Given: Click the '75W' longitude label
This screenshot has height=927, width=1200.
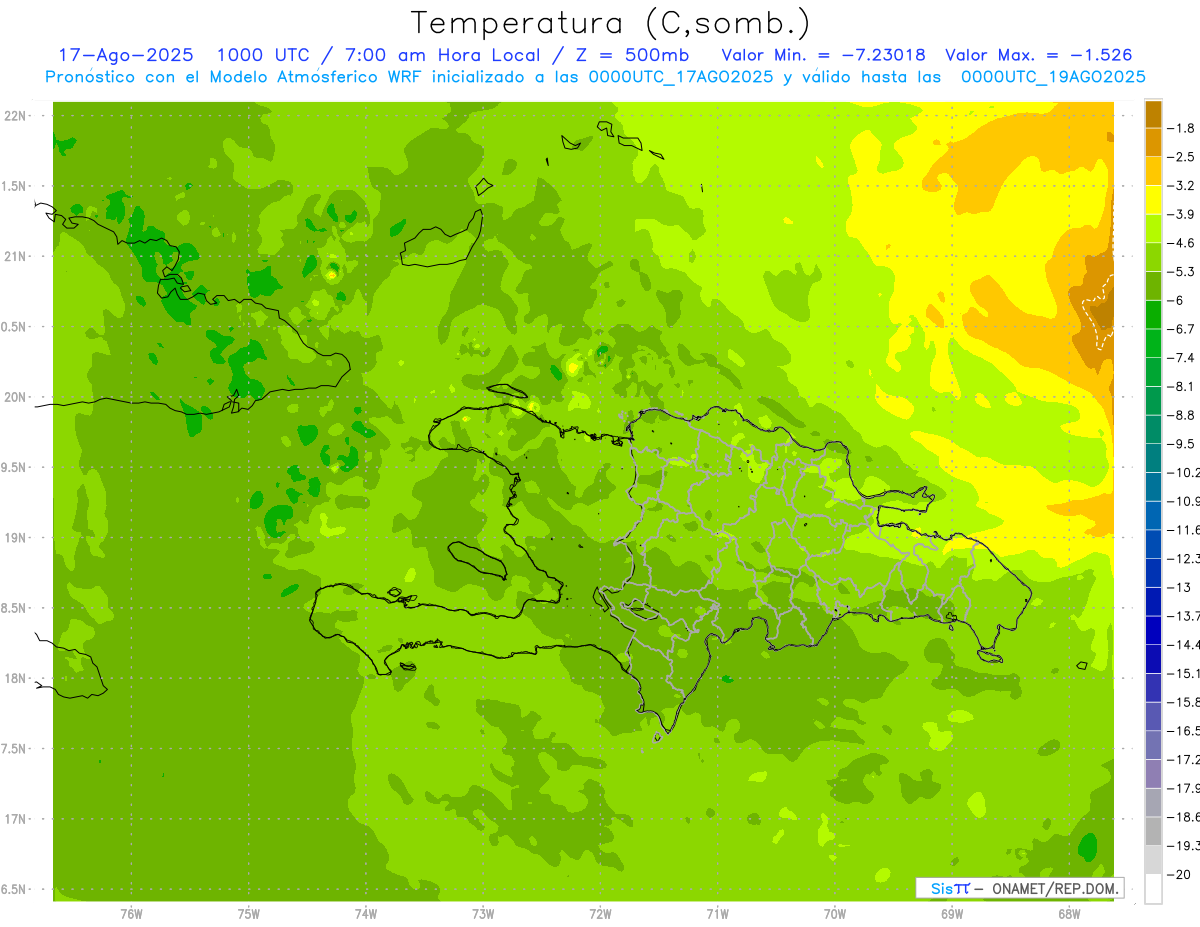Looking at the screenshot, I should 249,914.
